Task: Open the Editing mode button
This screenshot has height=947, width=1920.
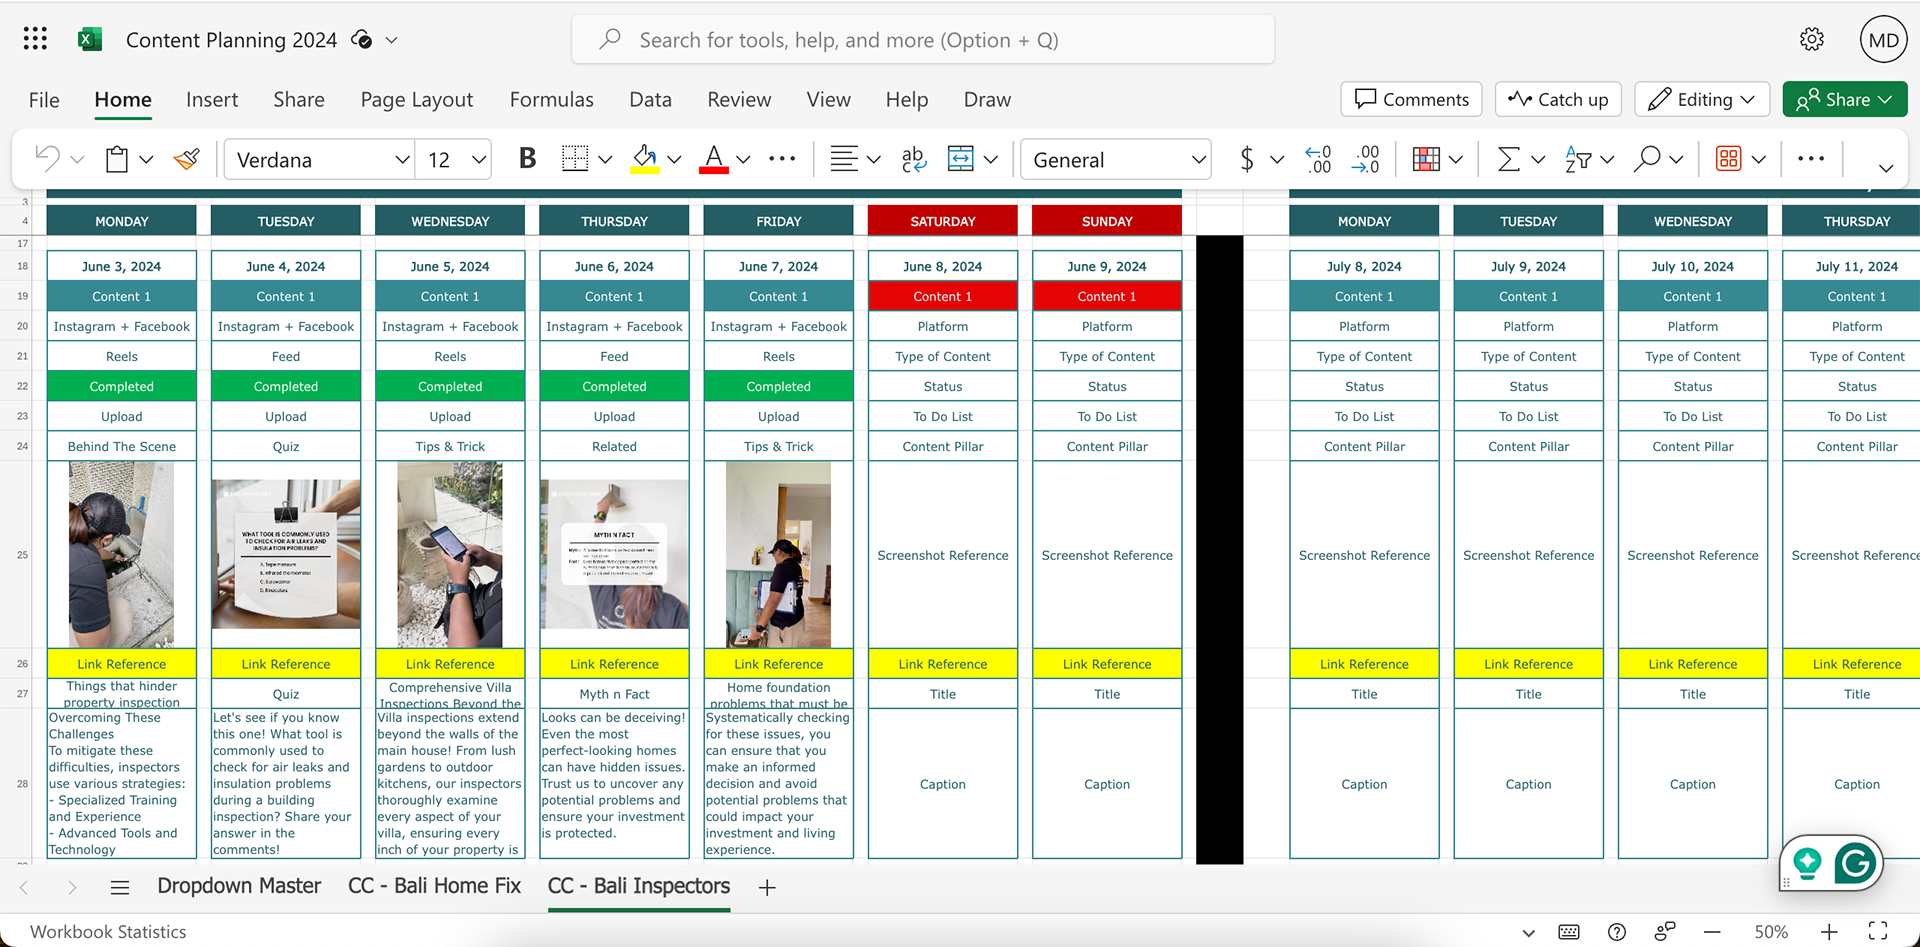Action: pos(1702,99)
